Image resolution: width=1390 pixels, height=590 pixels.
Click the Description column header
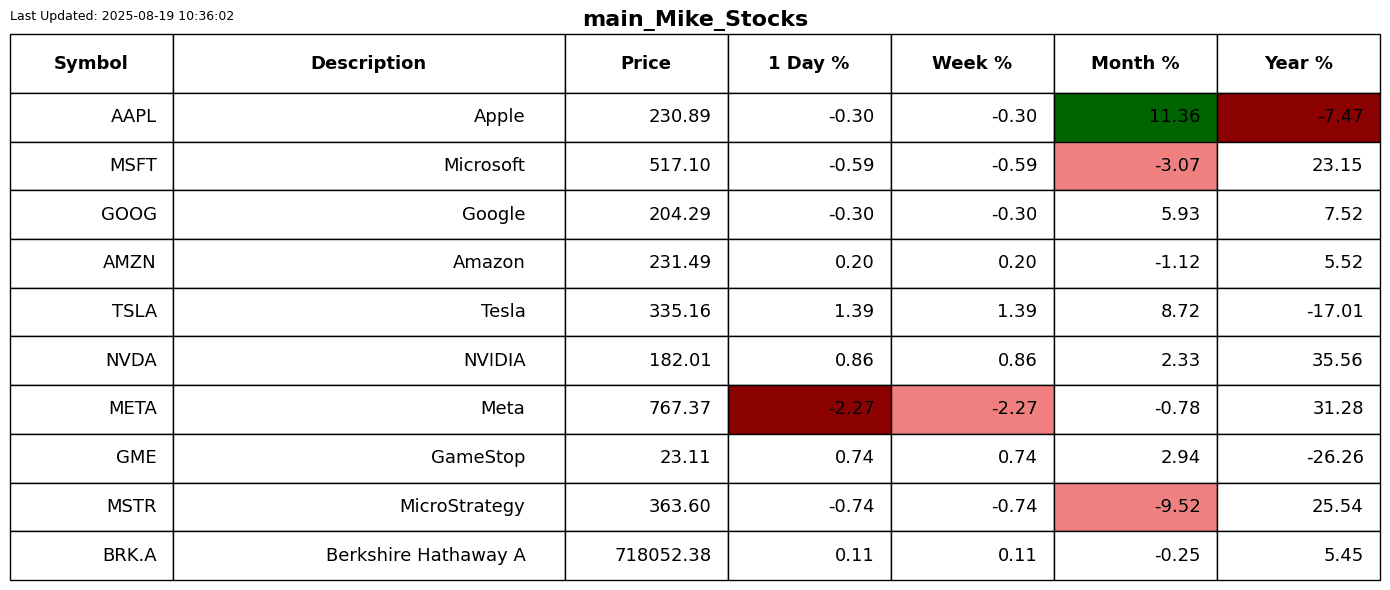[368, 64]
